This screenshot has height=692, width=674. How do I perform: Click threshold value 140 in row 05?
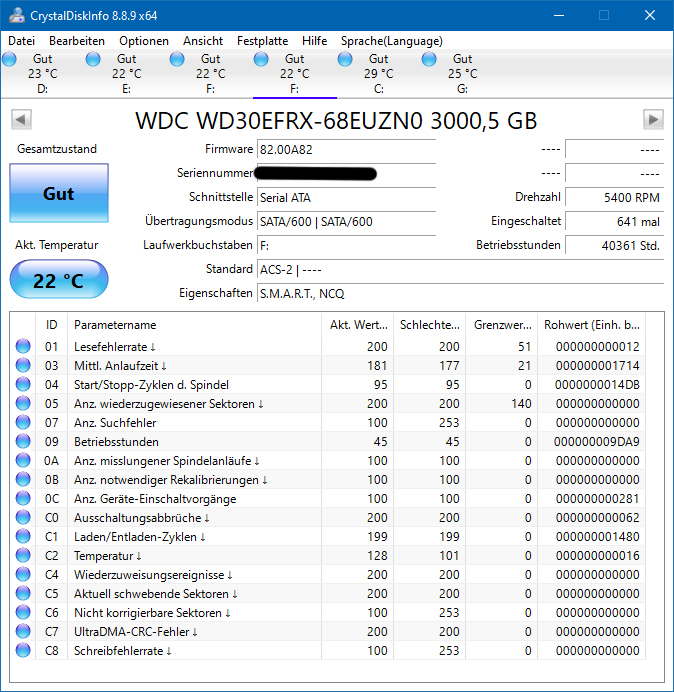pyautogui.click(x=521, y=404)
